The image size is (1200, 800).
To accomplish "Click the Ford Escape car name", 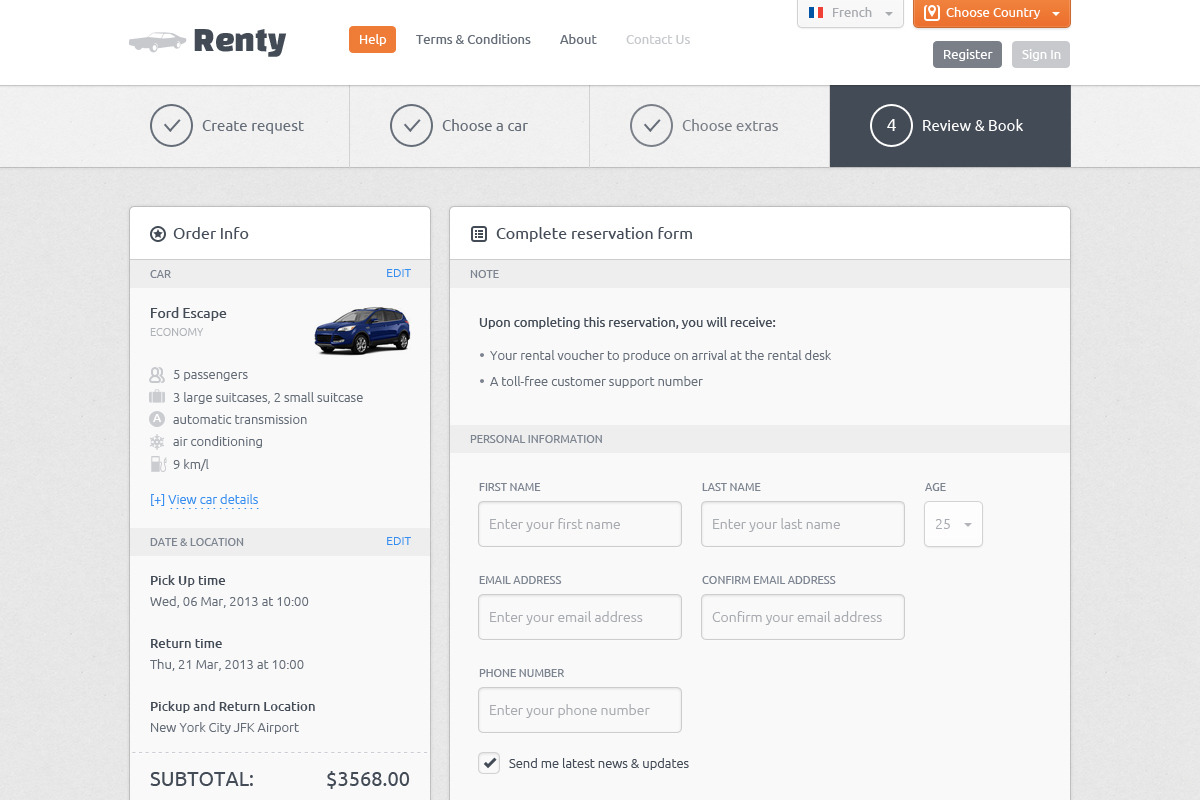I will [x=188, y=313].
